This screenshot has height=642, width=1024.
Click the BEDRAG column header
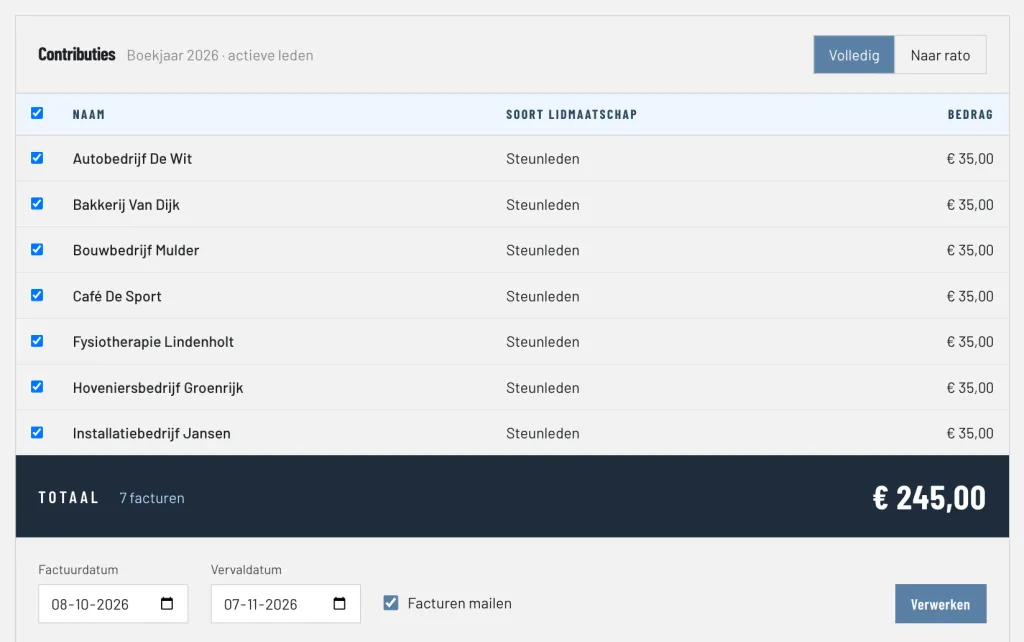tap(970, 114)
